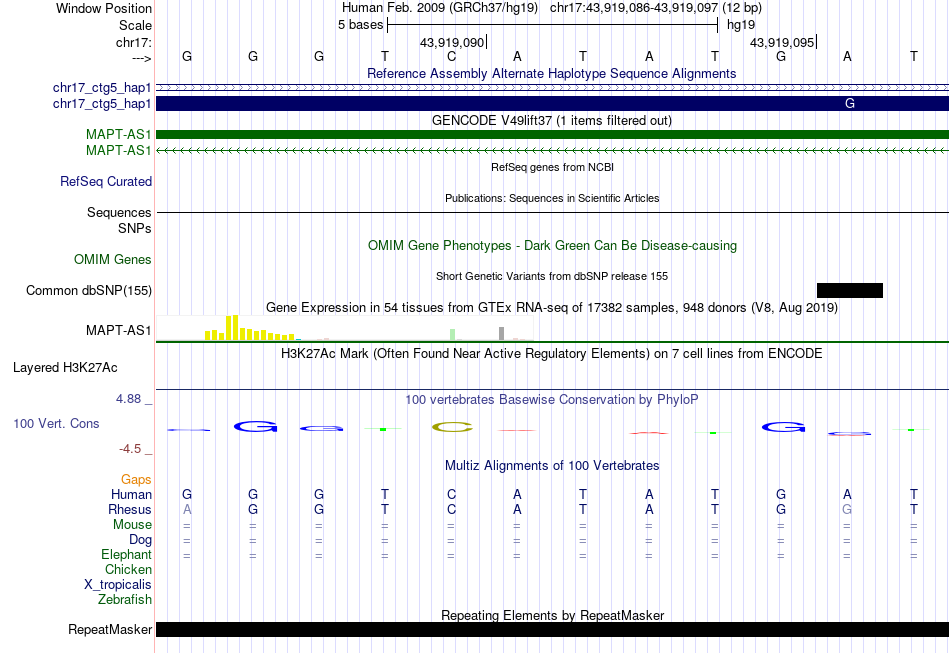Click the Mouse species label
950x653 pixels.
(132, 525)
